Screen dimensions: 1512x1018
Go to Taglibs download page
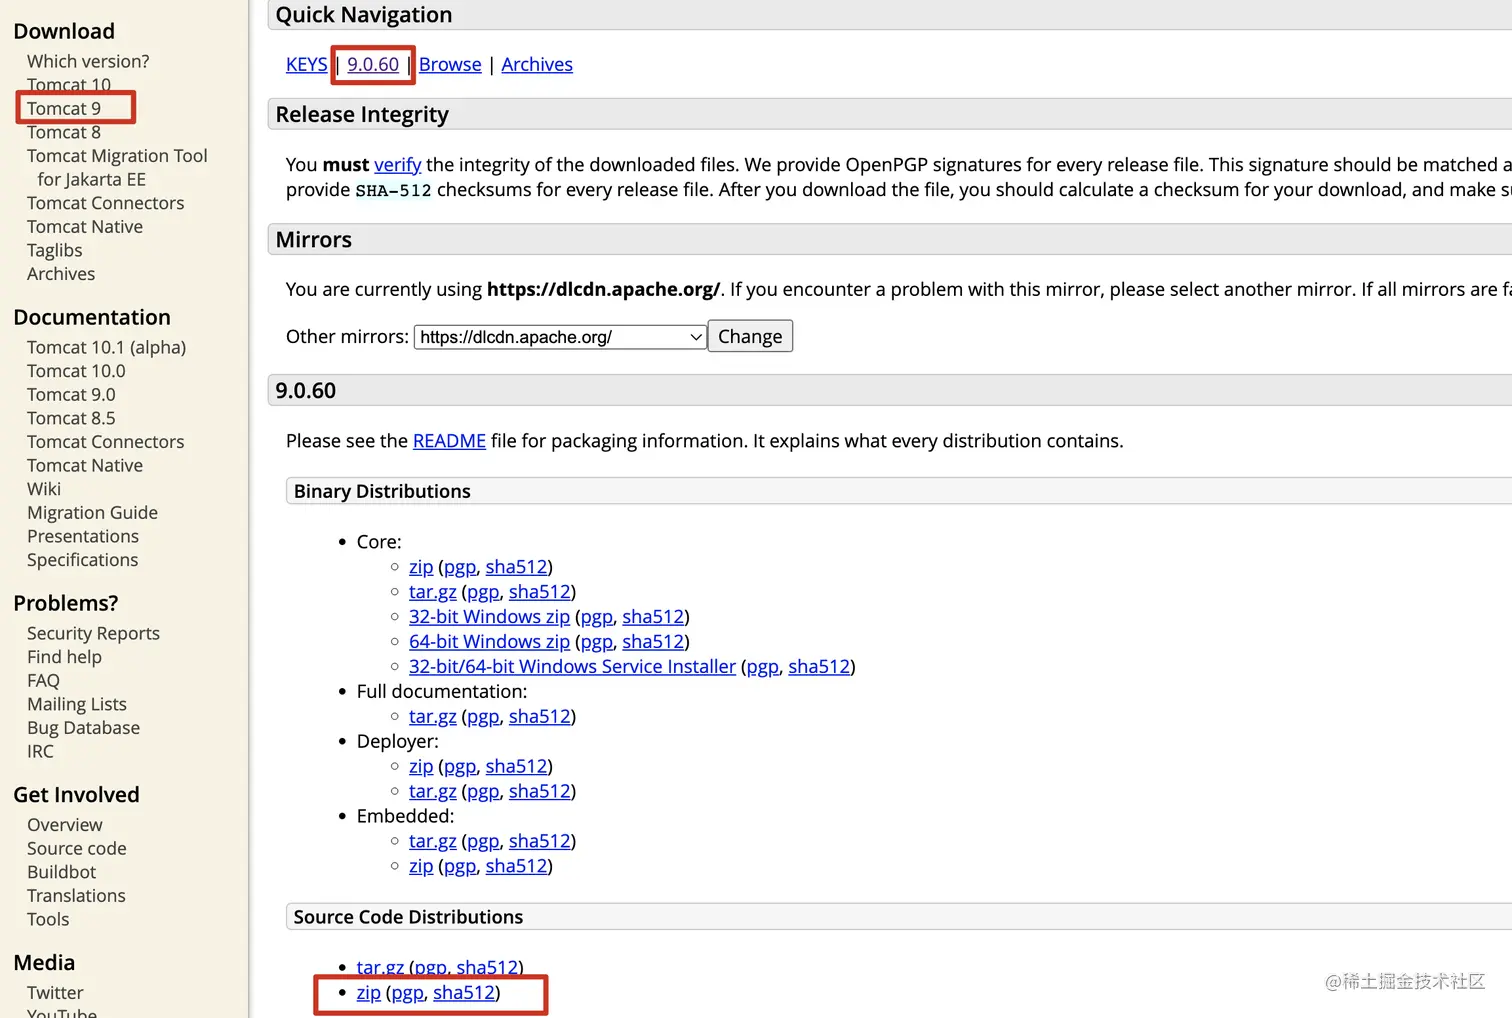[55, 250]
